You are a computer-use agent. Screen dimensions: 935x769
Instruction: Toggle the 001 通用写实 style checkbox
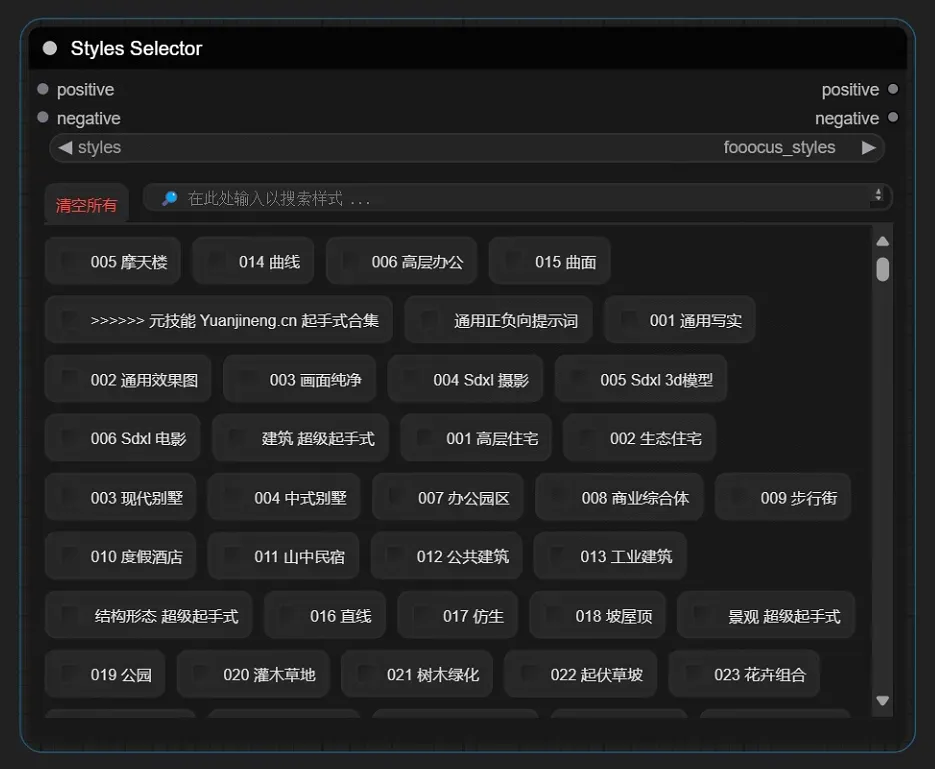628,320
